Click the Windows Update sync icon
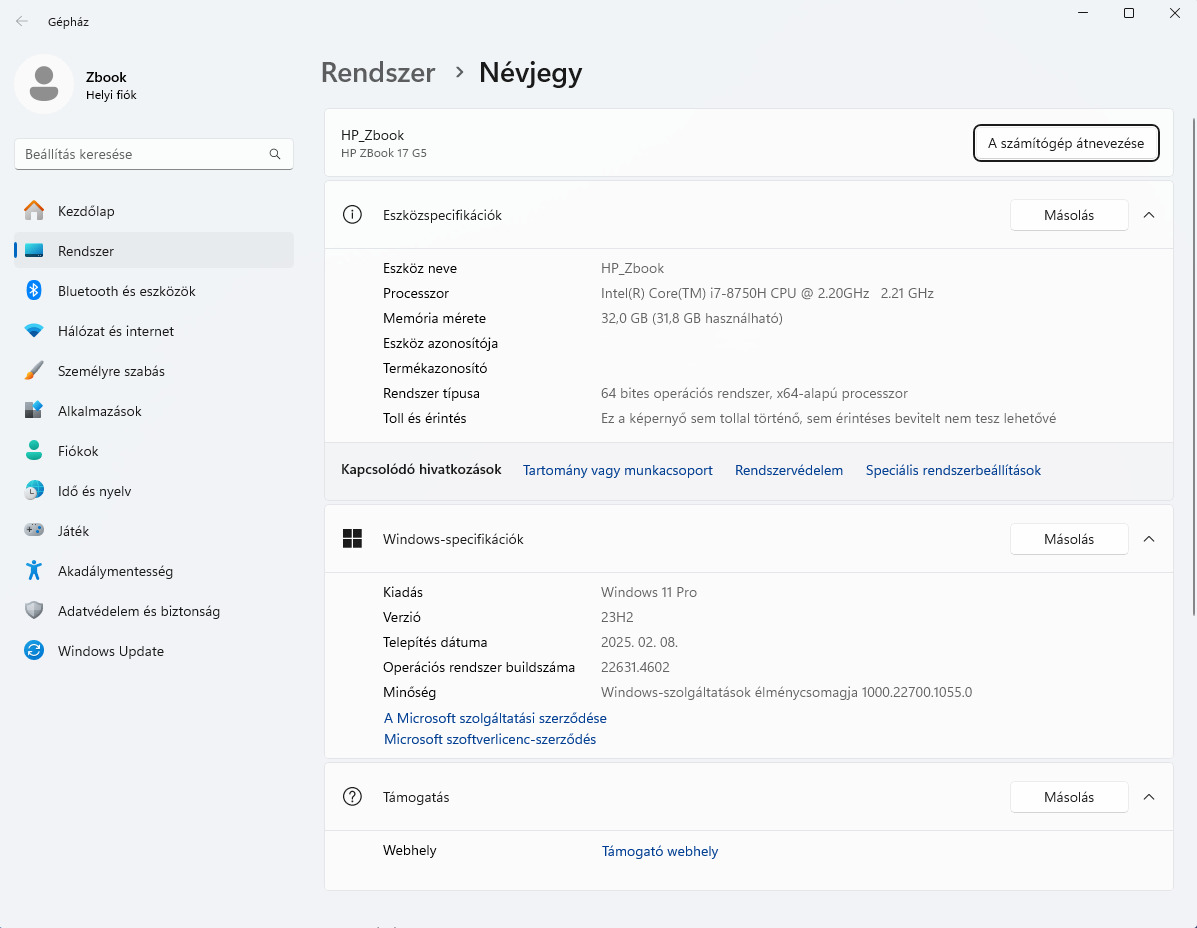The height and width of the screenshot is (928, 1197). coord(34,650)
